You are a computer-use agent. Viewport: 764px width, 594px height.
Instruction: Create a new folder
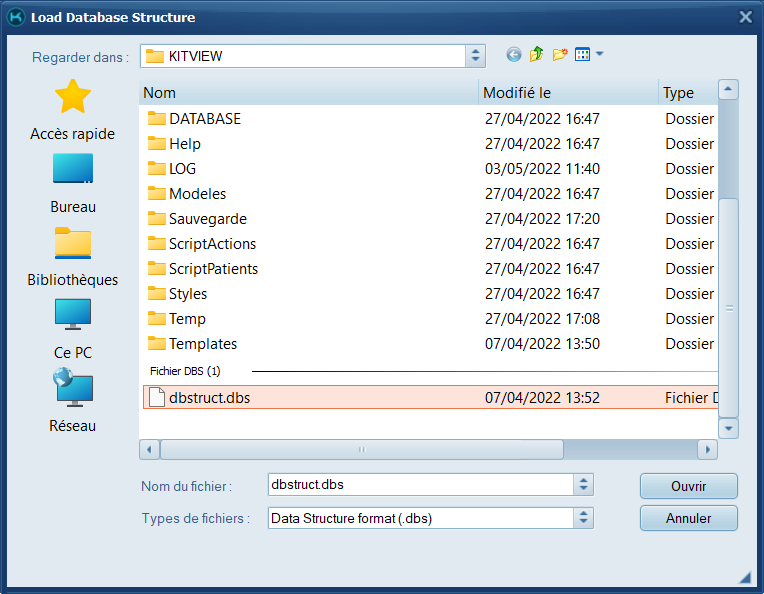tap(560, 55)
